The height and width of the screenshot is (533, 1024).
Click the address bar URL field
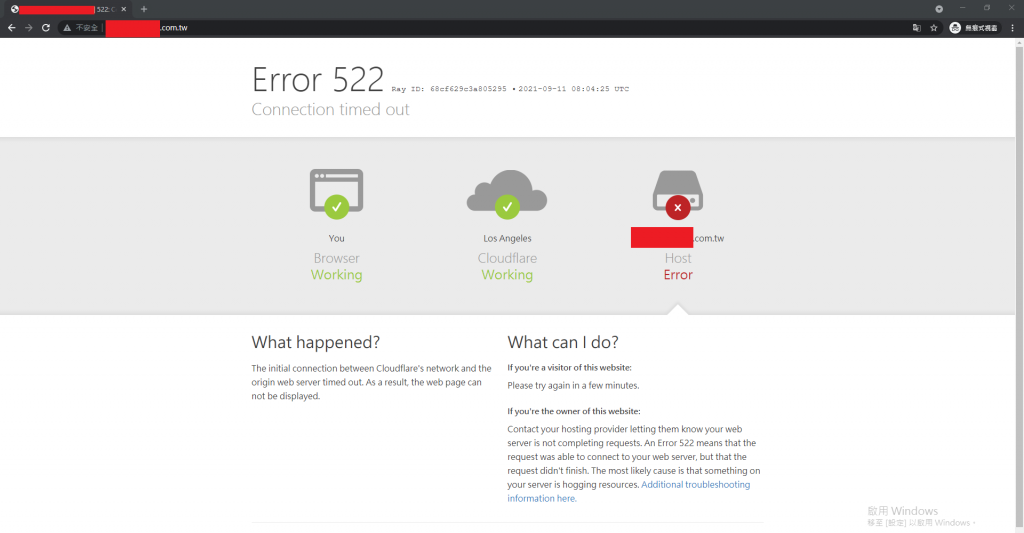point(483,27)
